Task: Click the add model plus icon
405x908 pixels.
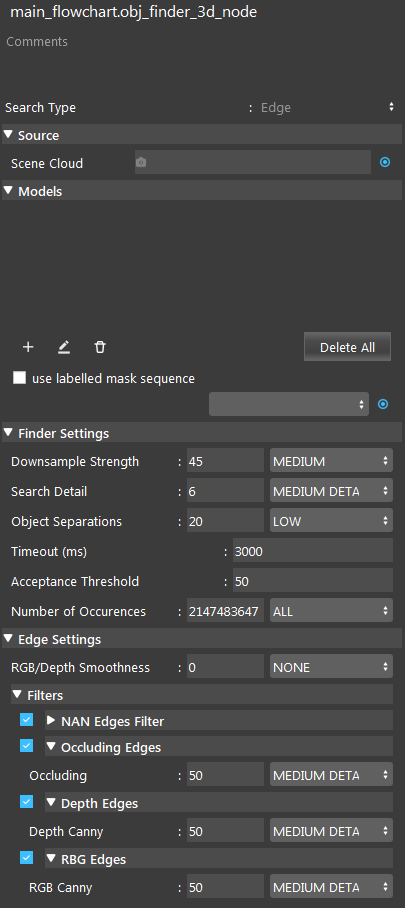Action: (x=28, y=347)
